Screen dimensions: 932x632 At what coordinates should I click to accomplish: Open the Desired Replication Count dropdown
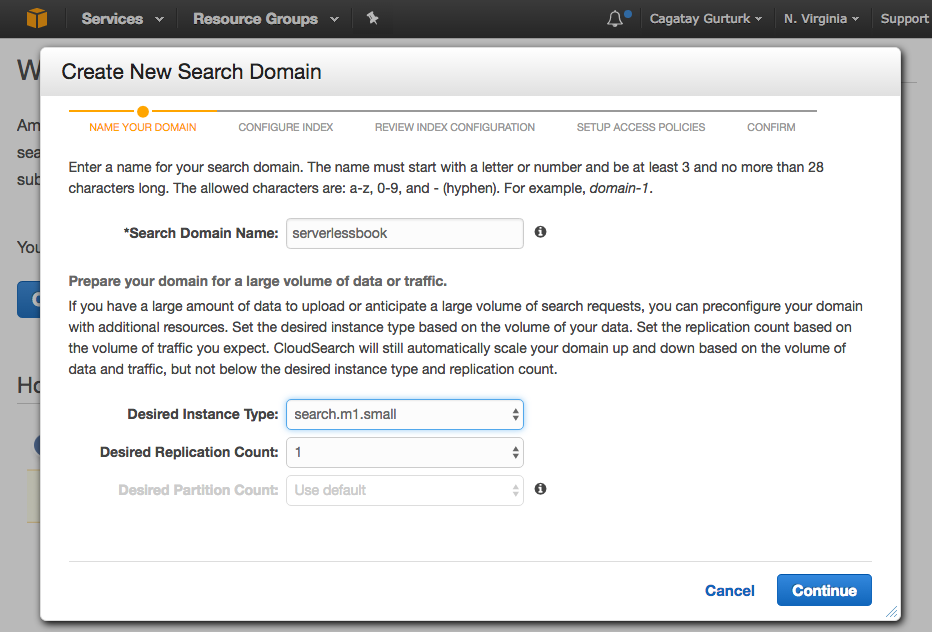[x=405, y=452]
